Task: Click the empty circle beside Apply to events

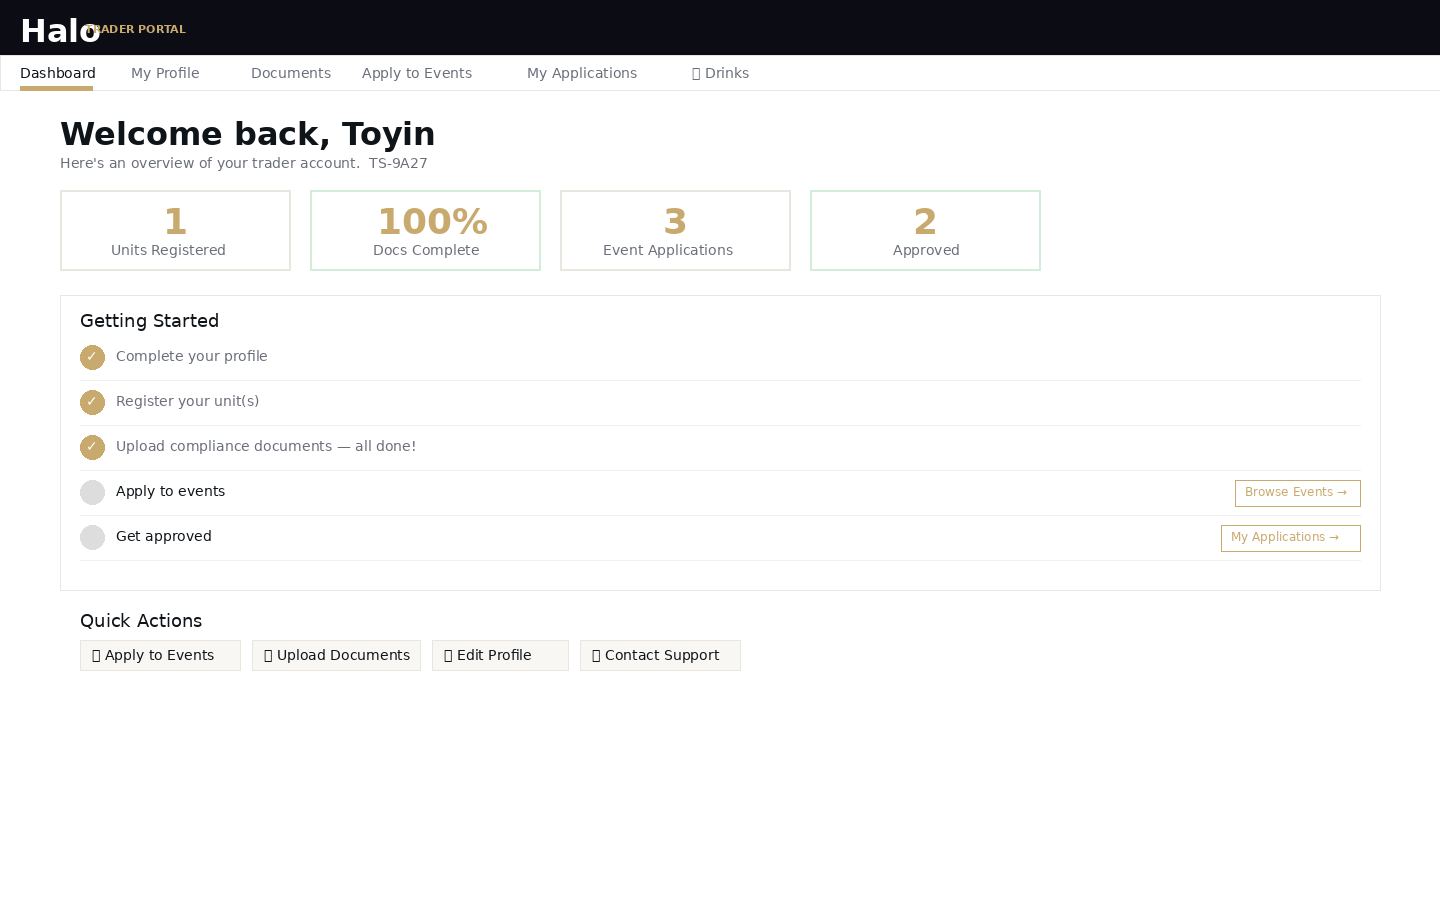Action: coord(92,492)
